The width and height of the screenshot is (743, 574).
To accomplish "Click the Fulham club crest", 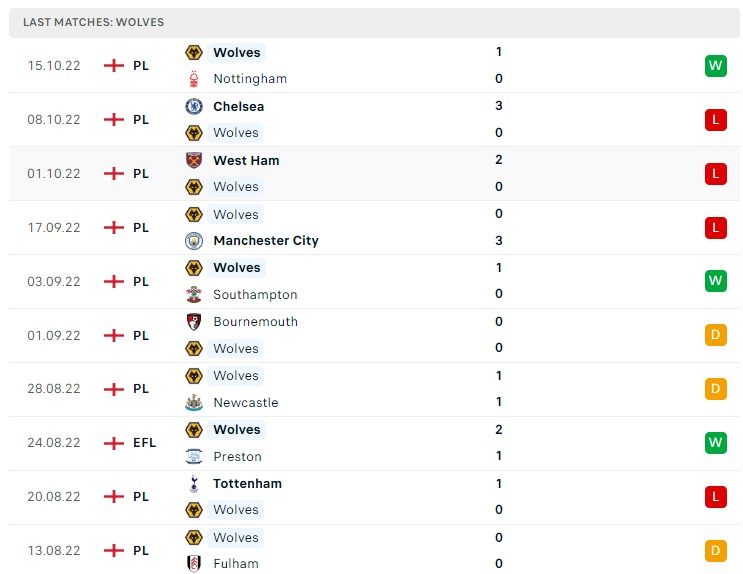I will click(194, 564).
